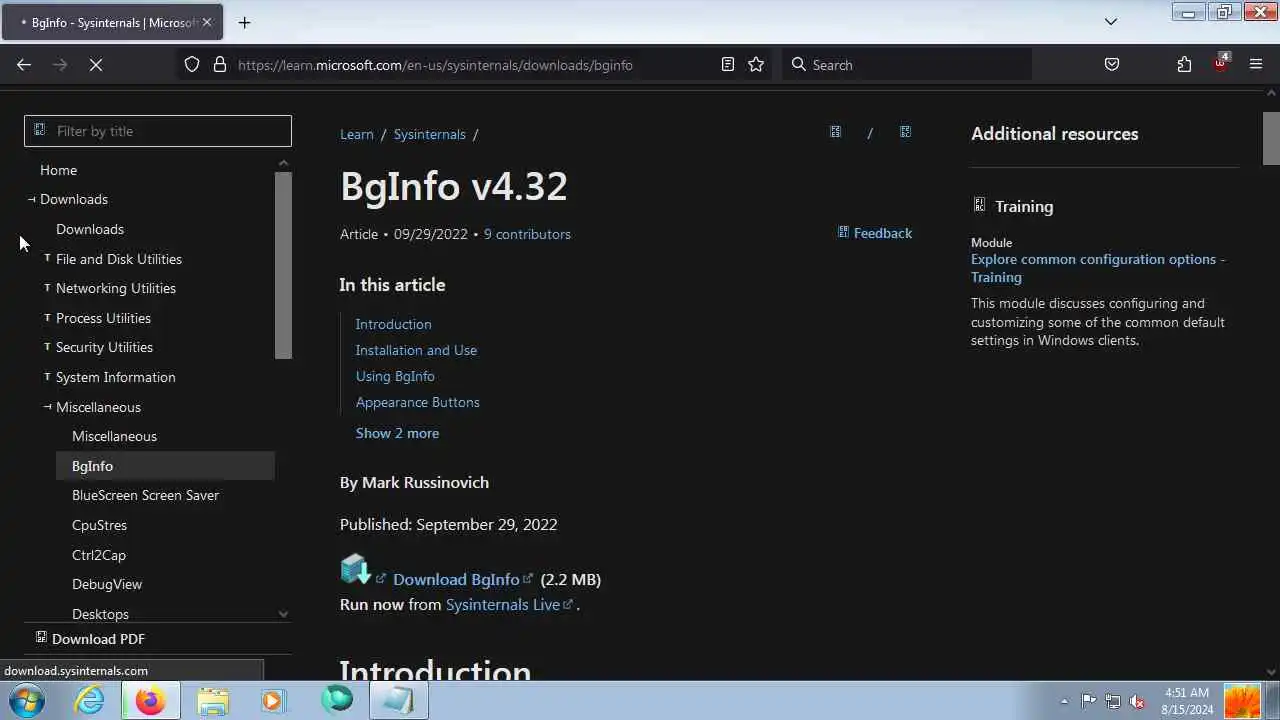Open the taskbar clock and date
This screenshot has width=1280, height=720.
(1187, 701)
